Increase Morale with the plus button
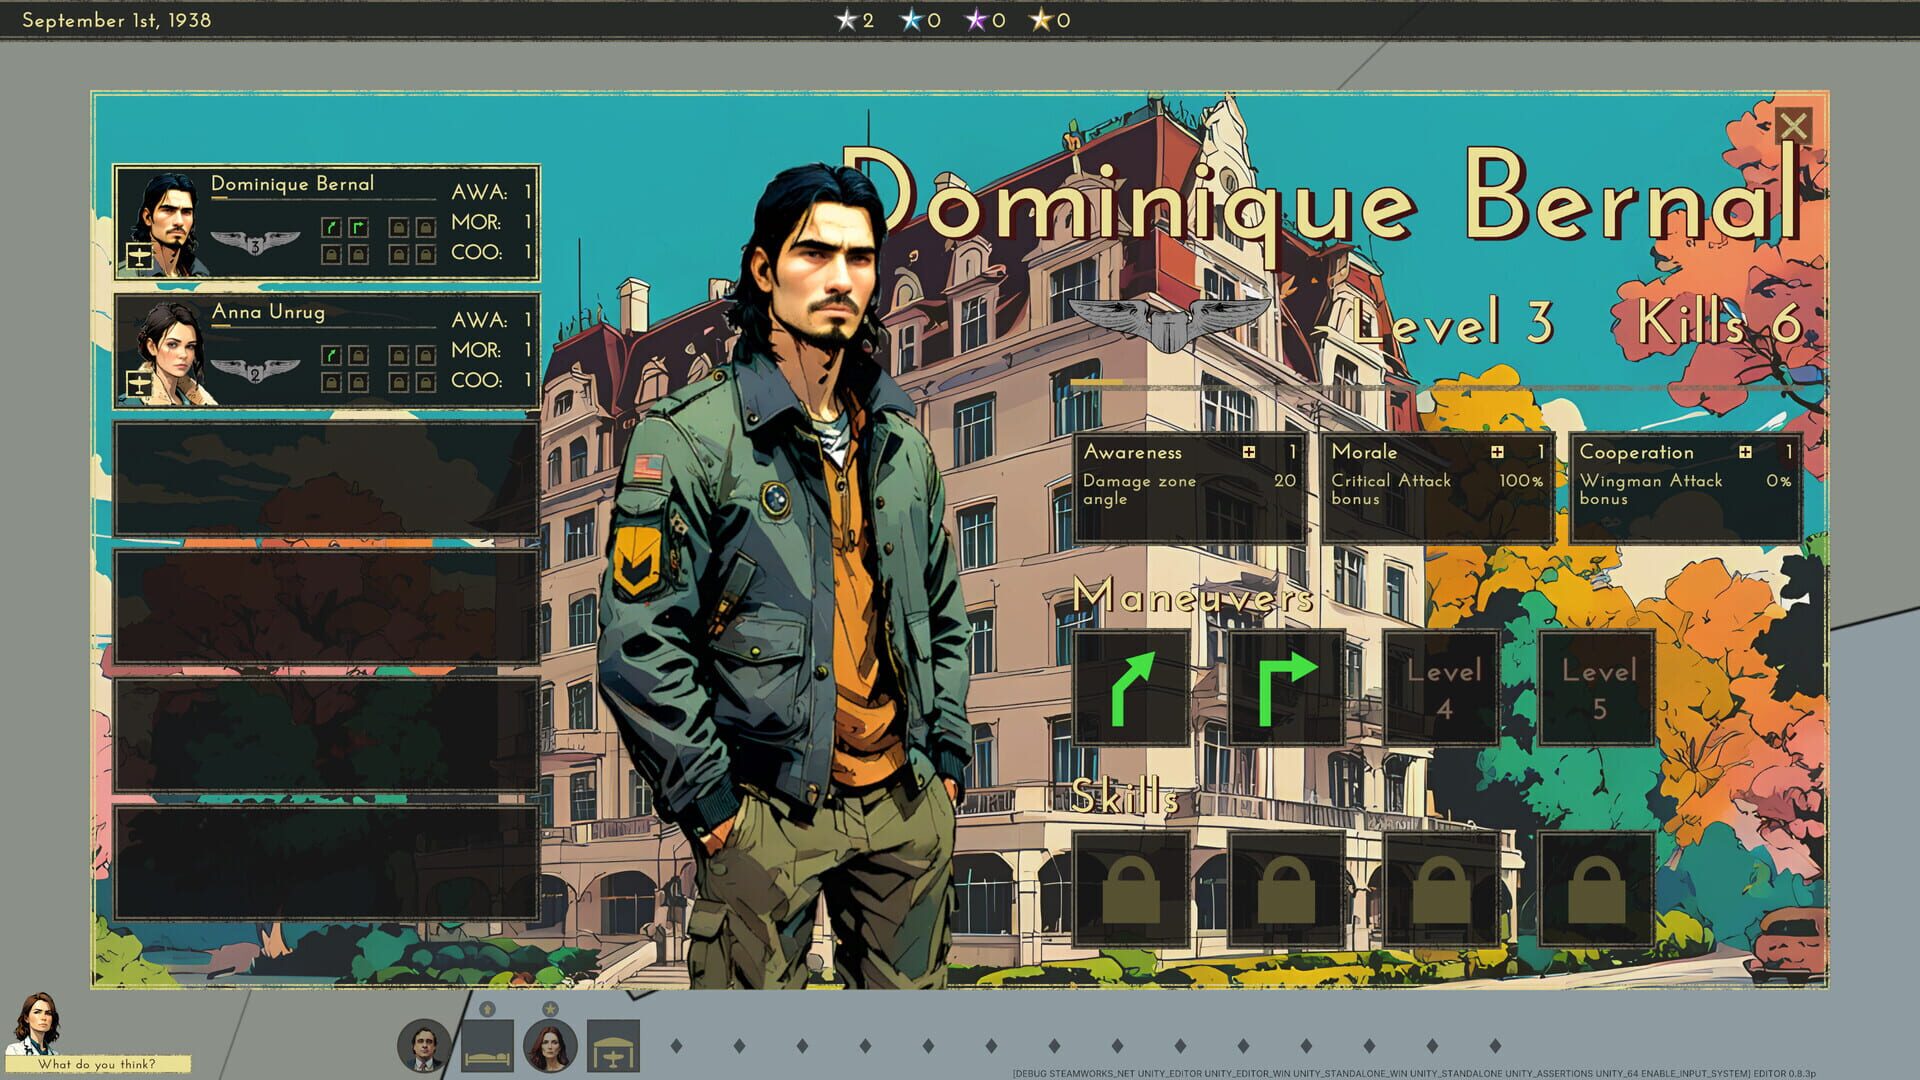This screenshot has height=1080, width=1920. [x=1497, y=452]
